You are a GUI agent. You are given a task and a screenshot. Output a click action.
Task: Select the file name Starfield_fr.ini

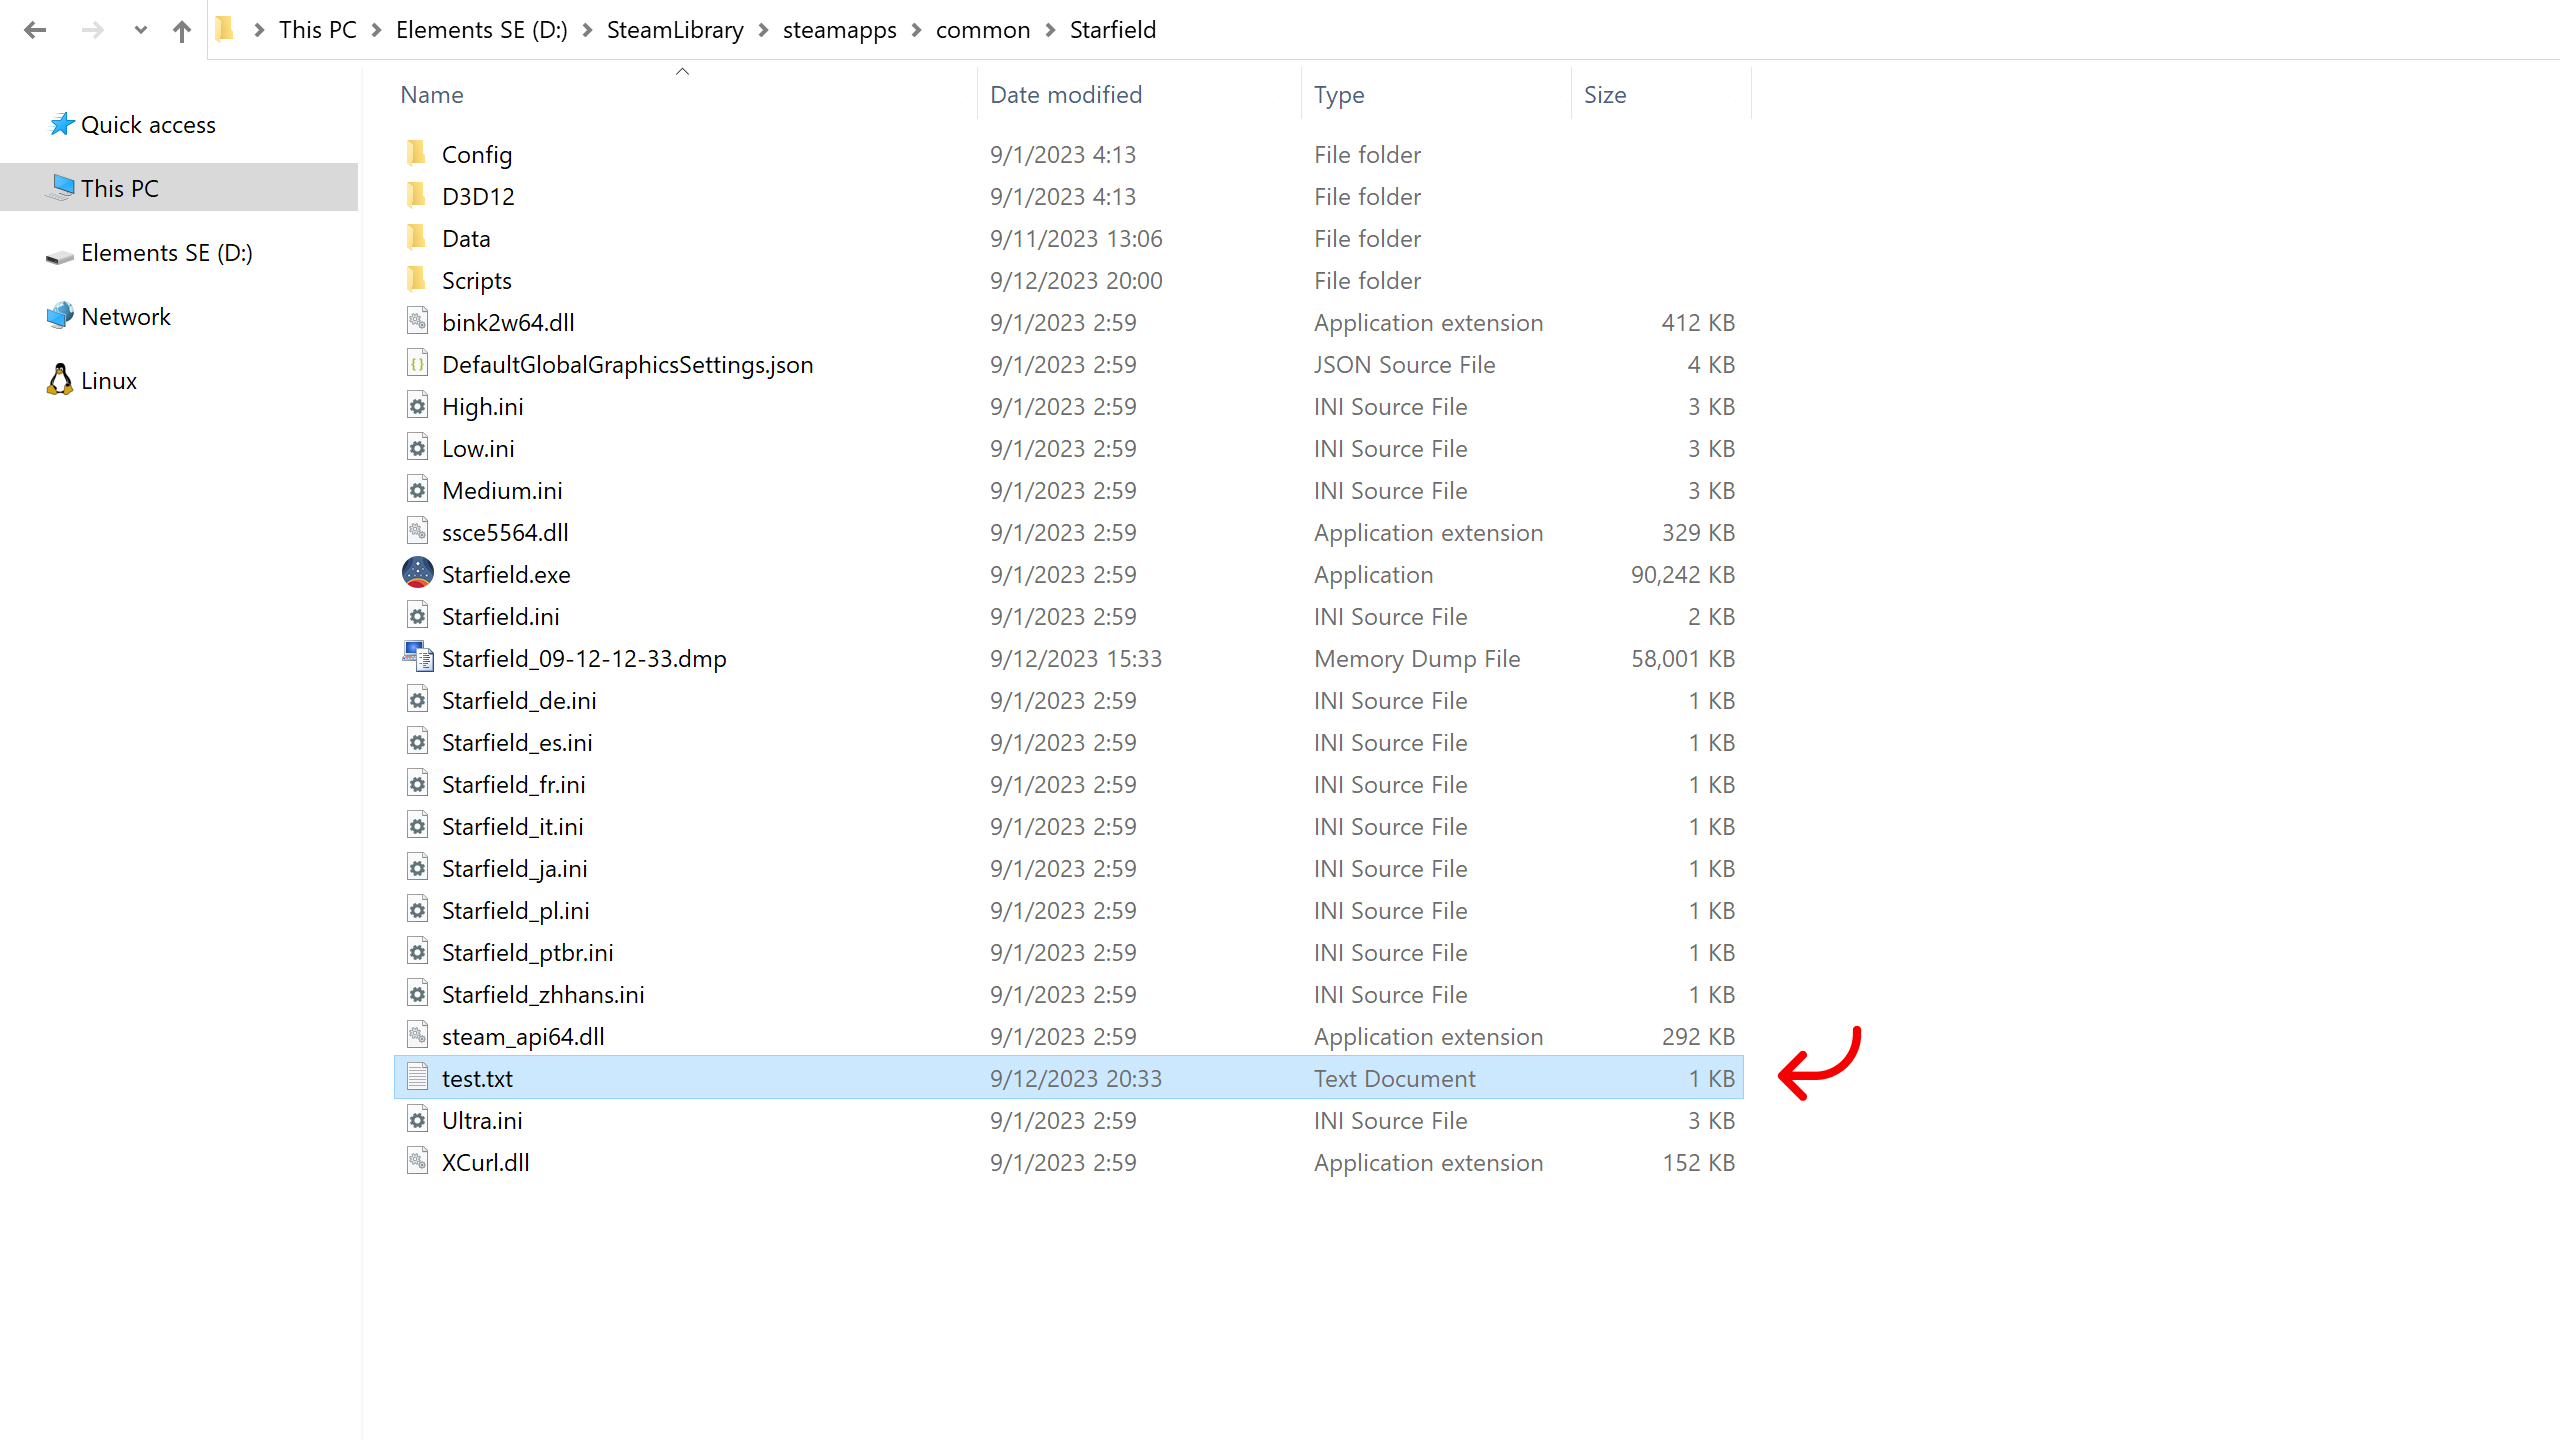point(514,785)
